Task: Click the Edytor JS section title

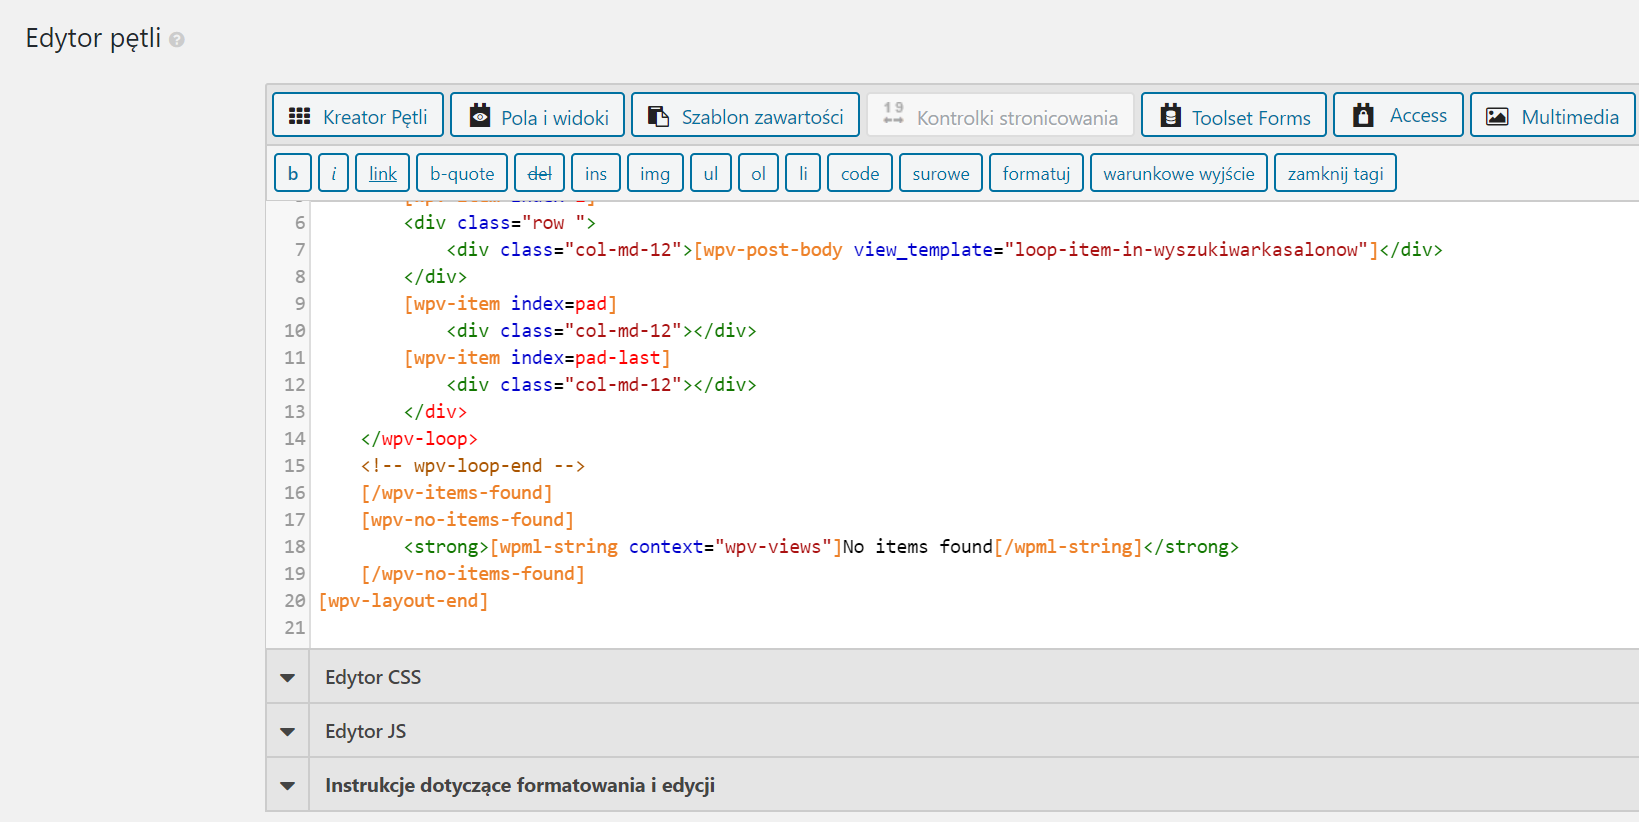Action: pos(365,731)
